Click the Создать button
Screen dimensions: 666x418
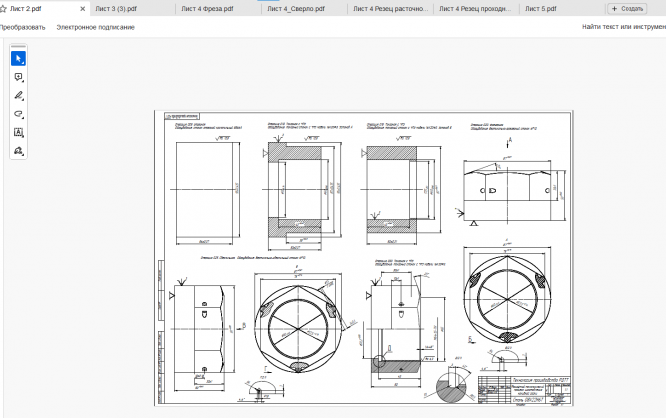pos(627,8)
